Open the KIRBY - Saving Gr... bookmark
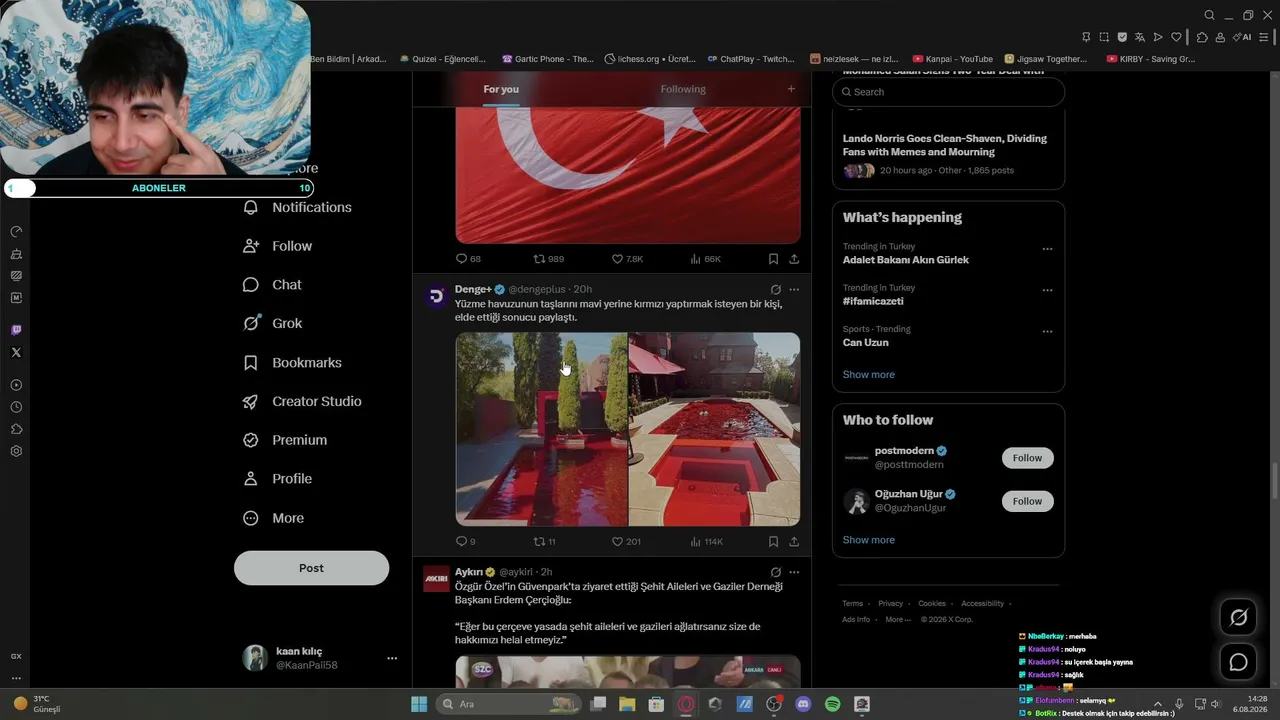This screenshot has height=720, width=1280. [x=1151, y=59]
